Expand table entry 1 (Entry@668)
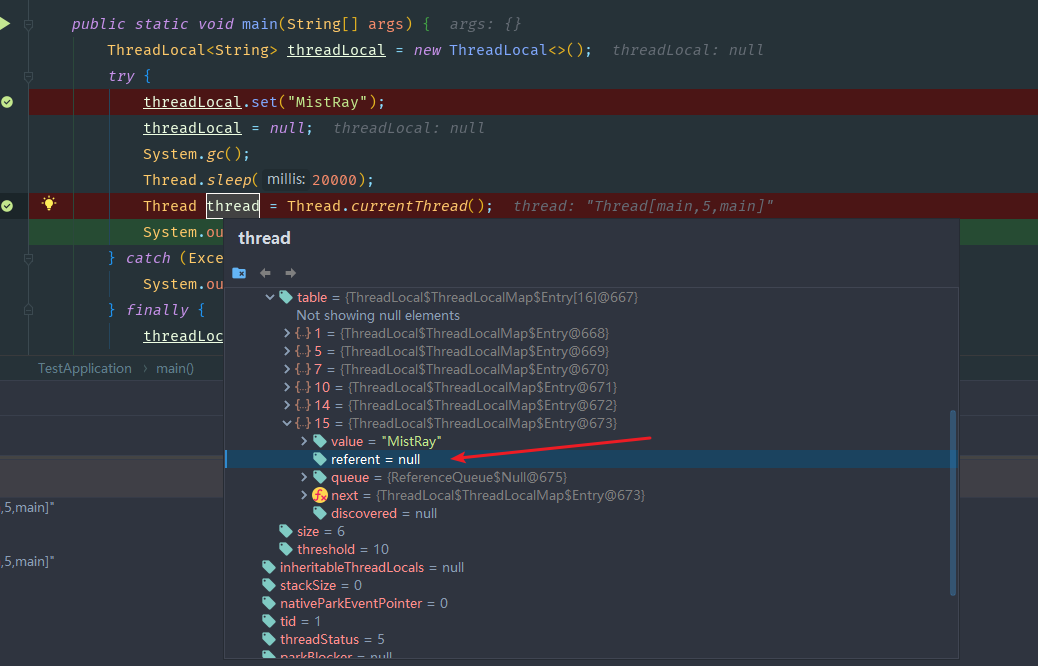This screenshot has width=1038, height=666. pos(287,333)
